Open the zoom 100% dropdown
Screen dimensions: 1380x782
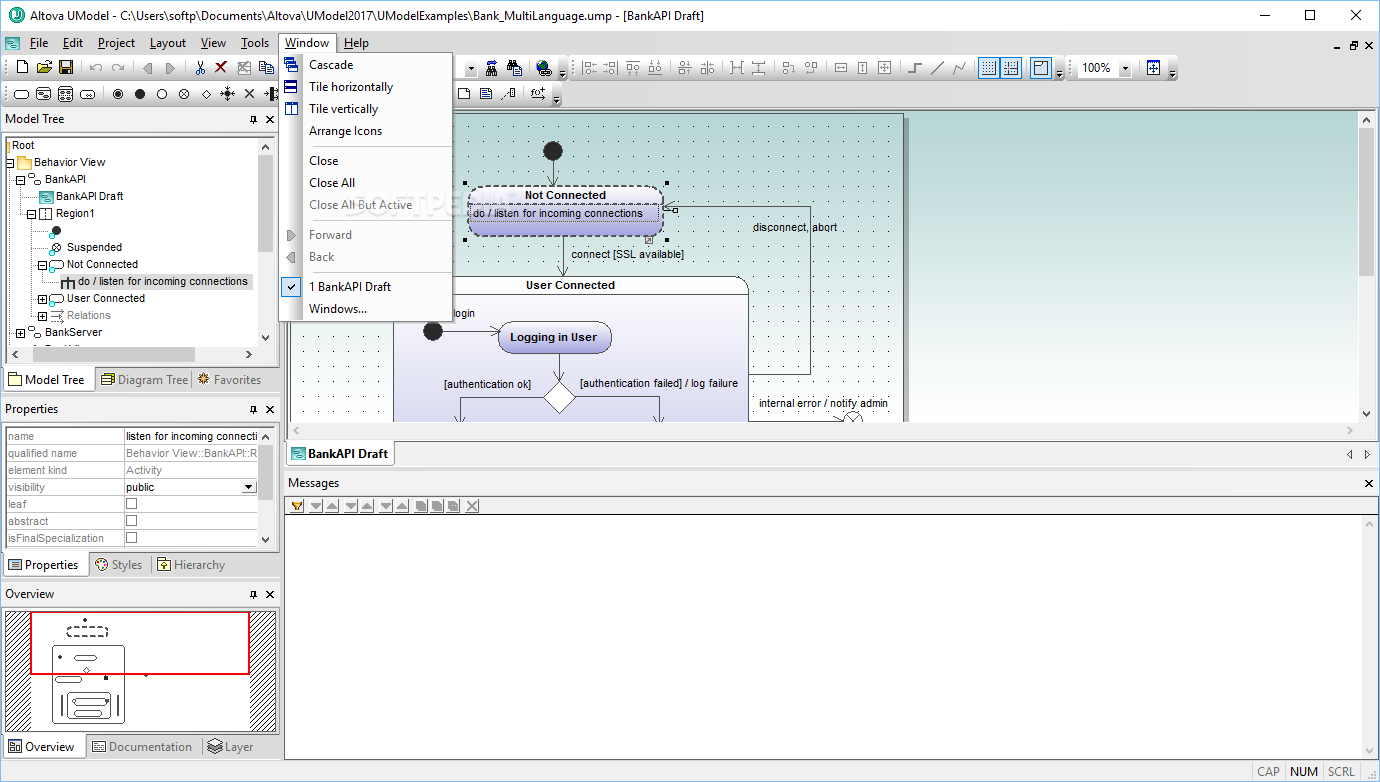pos(1124,68)
